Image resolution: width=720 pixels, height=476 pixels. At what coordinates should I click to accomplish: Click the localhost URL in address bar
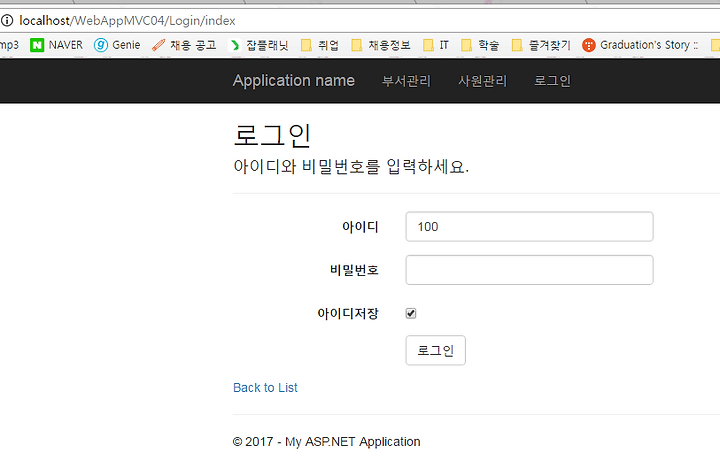[127, 21]
